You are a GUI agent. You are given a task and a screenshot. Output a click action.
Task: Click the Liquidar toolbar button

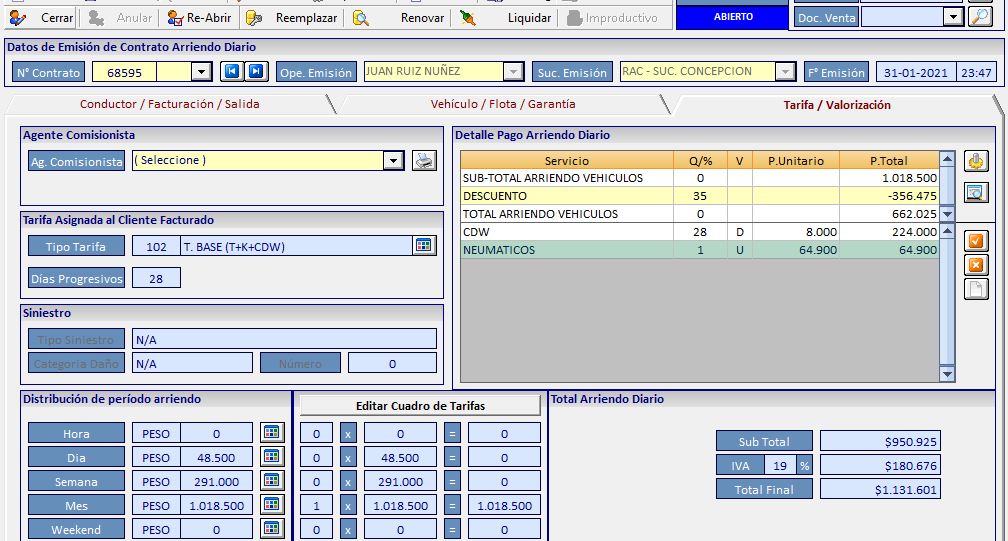[x=506, y=18]
